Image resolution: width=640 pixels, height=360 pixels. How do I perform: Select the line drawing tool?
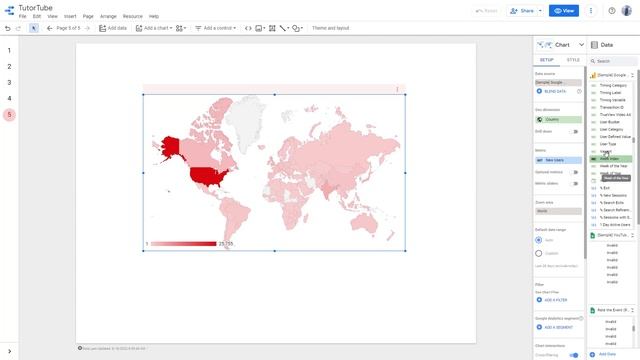(284, 28)
